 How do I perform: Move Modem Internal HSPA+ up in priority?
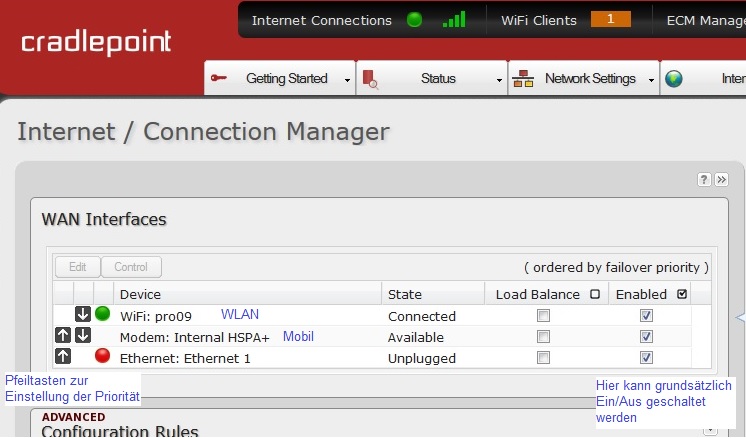63,335
